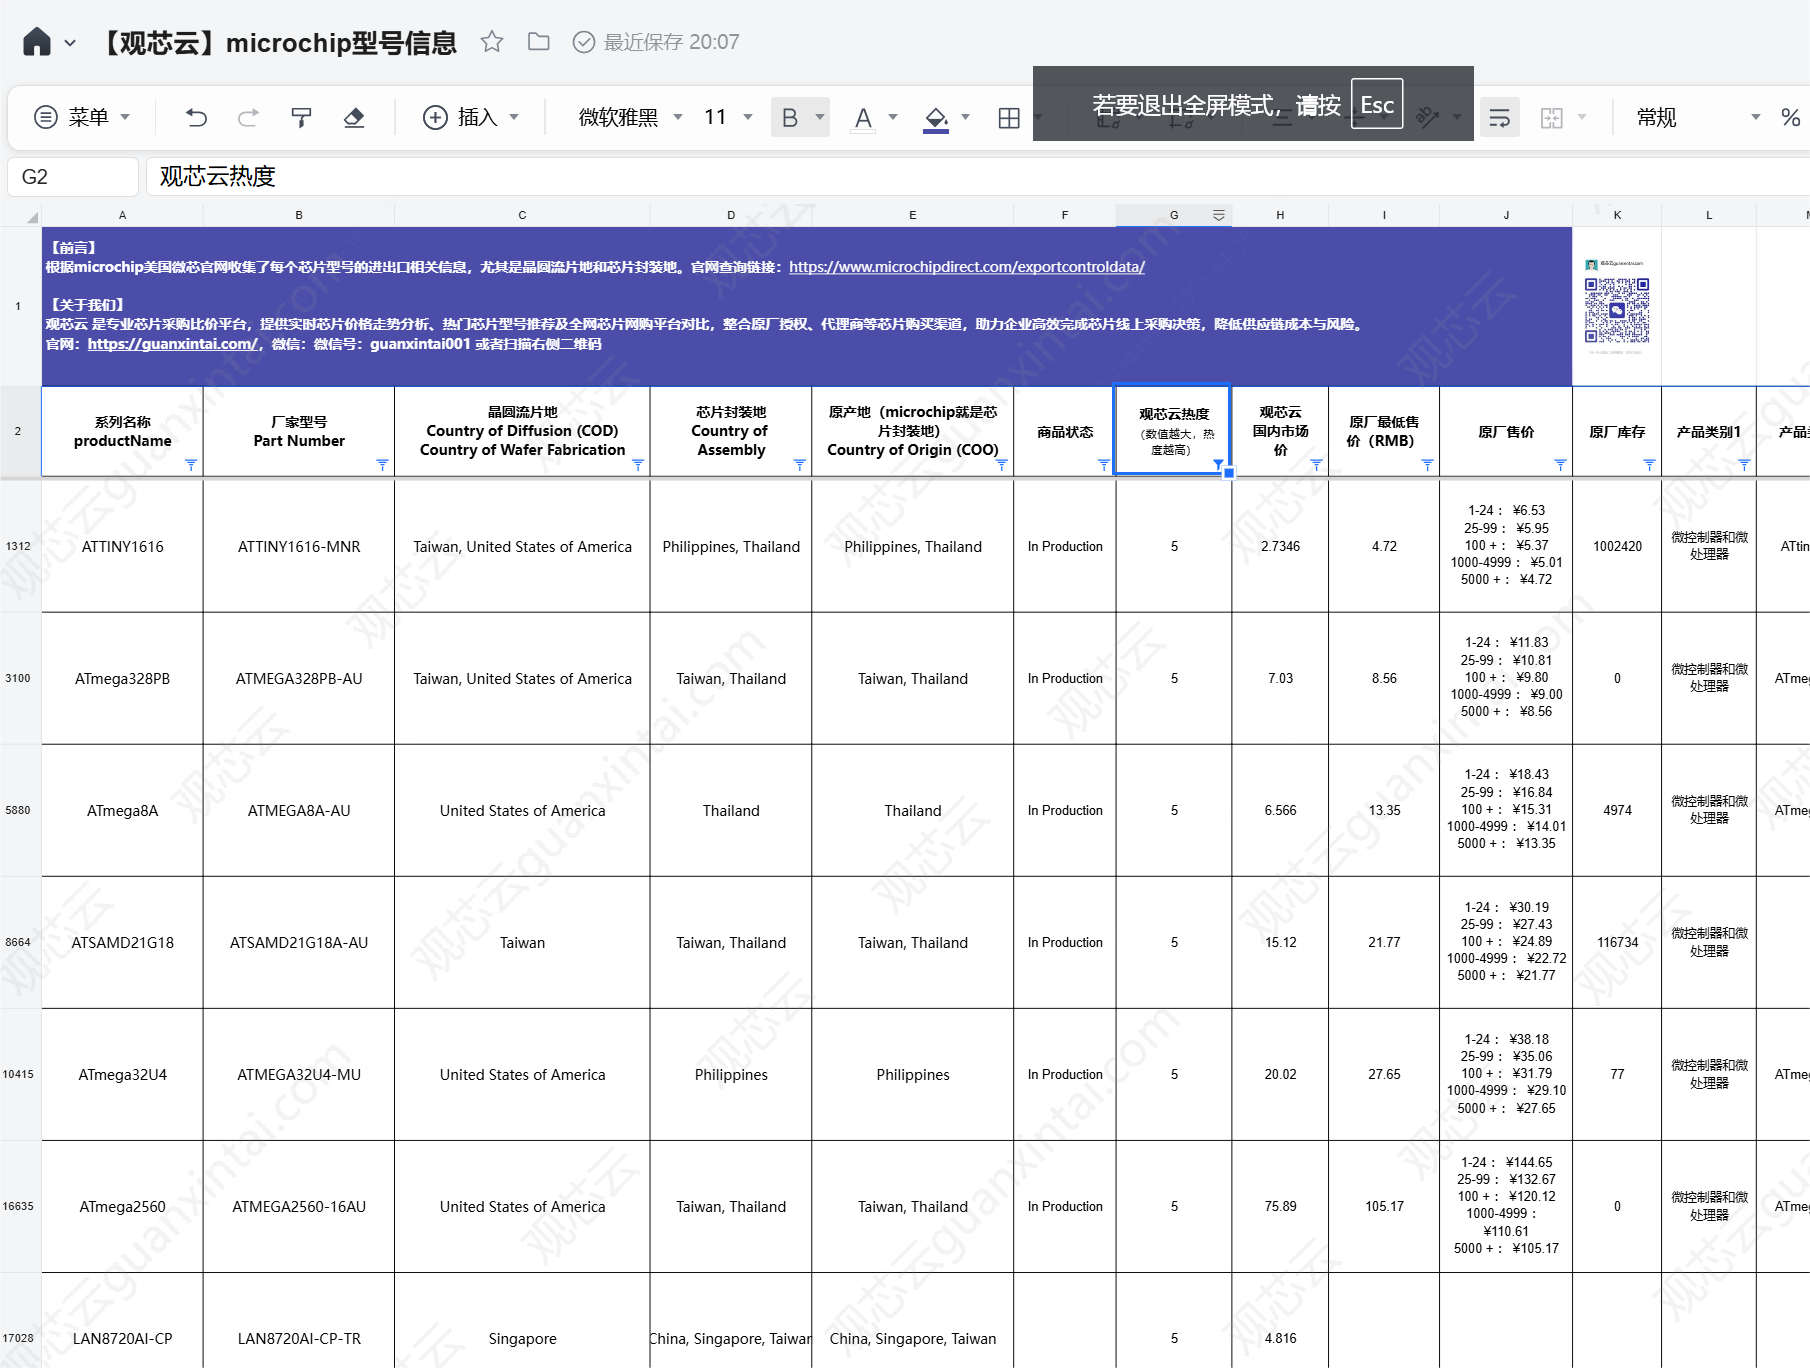The width and height of the screenshot is (1810, 1368).
Task: Open filter on 原产地 COO column
Action: click(1001, 465)
